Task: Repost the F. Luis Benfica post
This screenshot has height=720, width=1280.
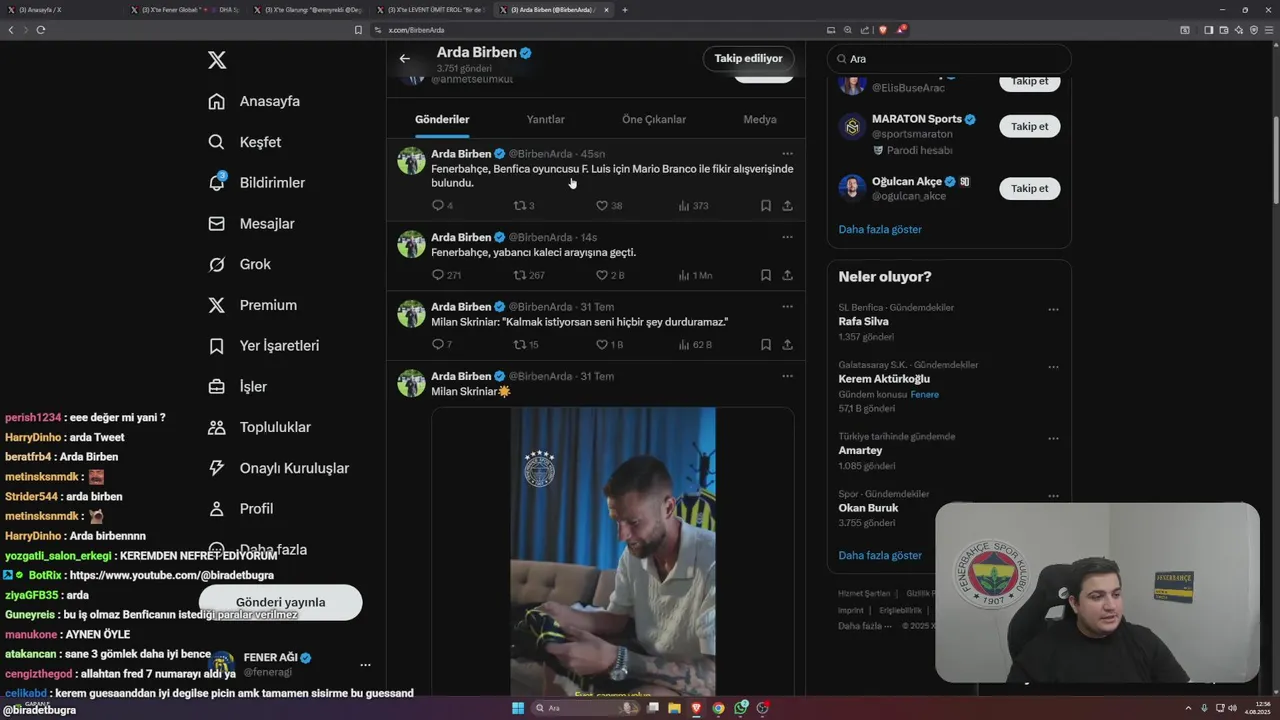Action: pos(524,206)
